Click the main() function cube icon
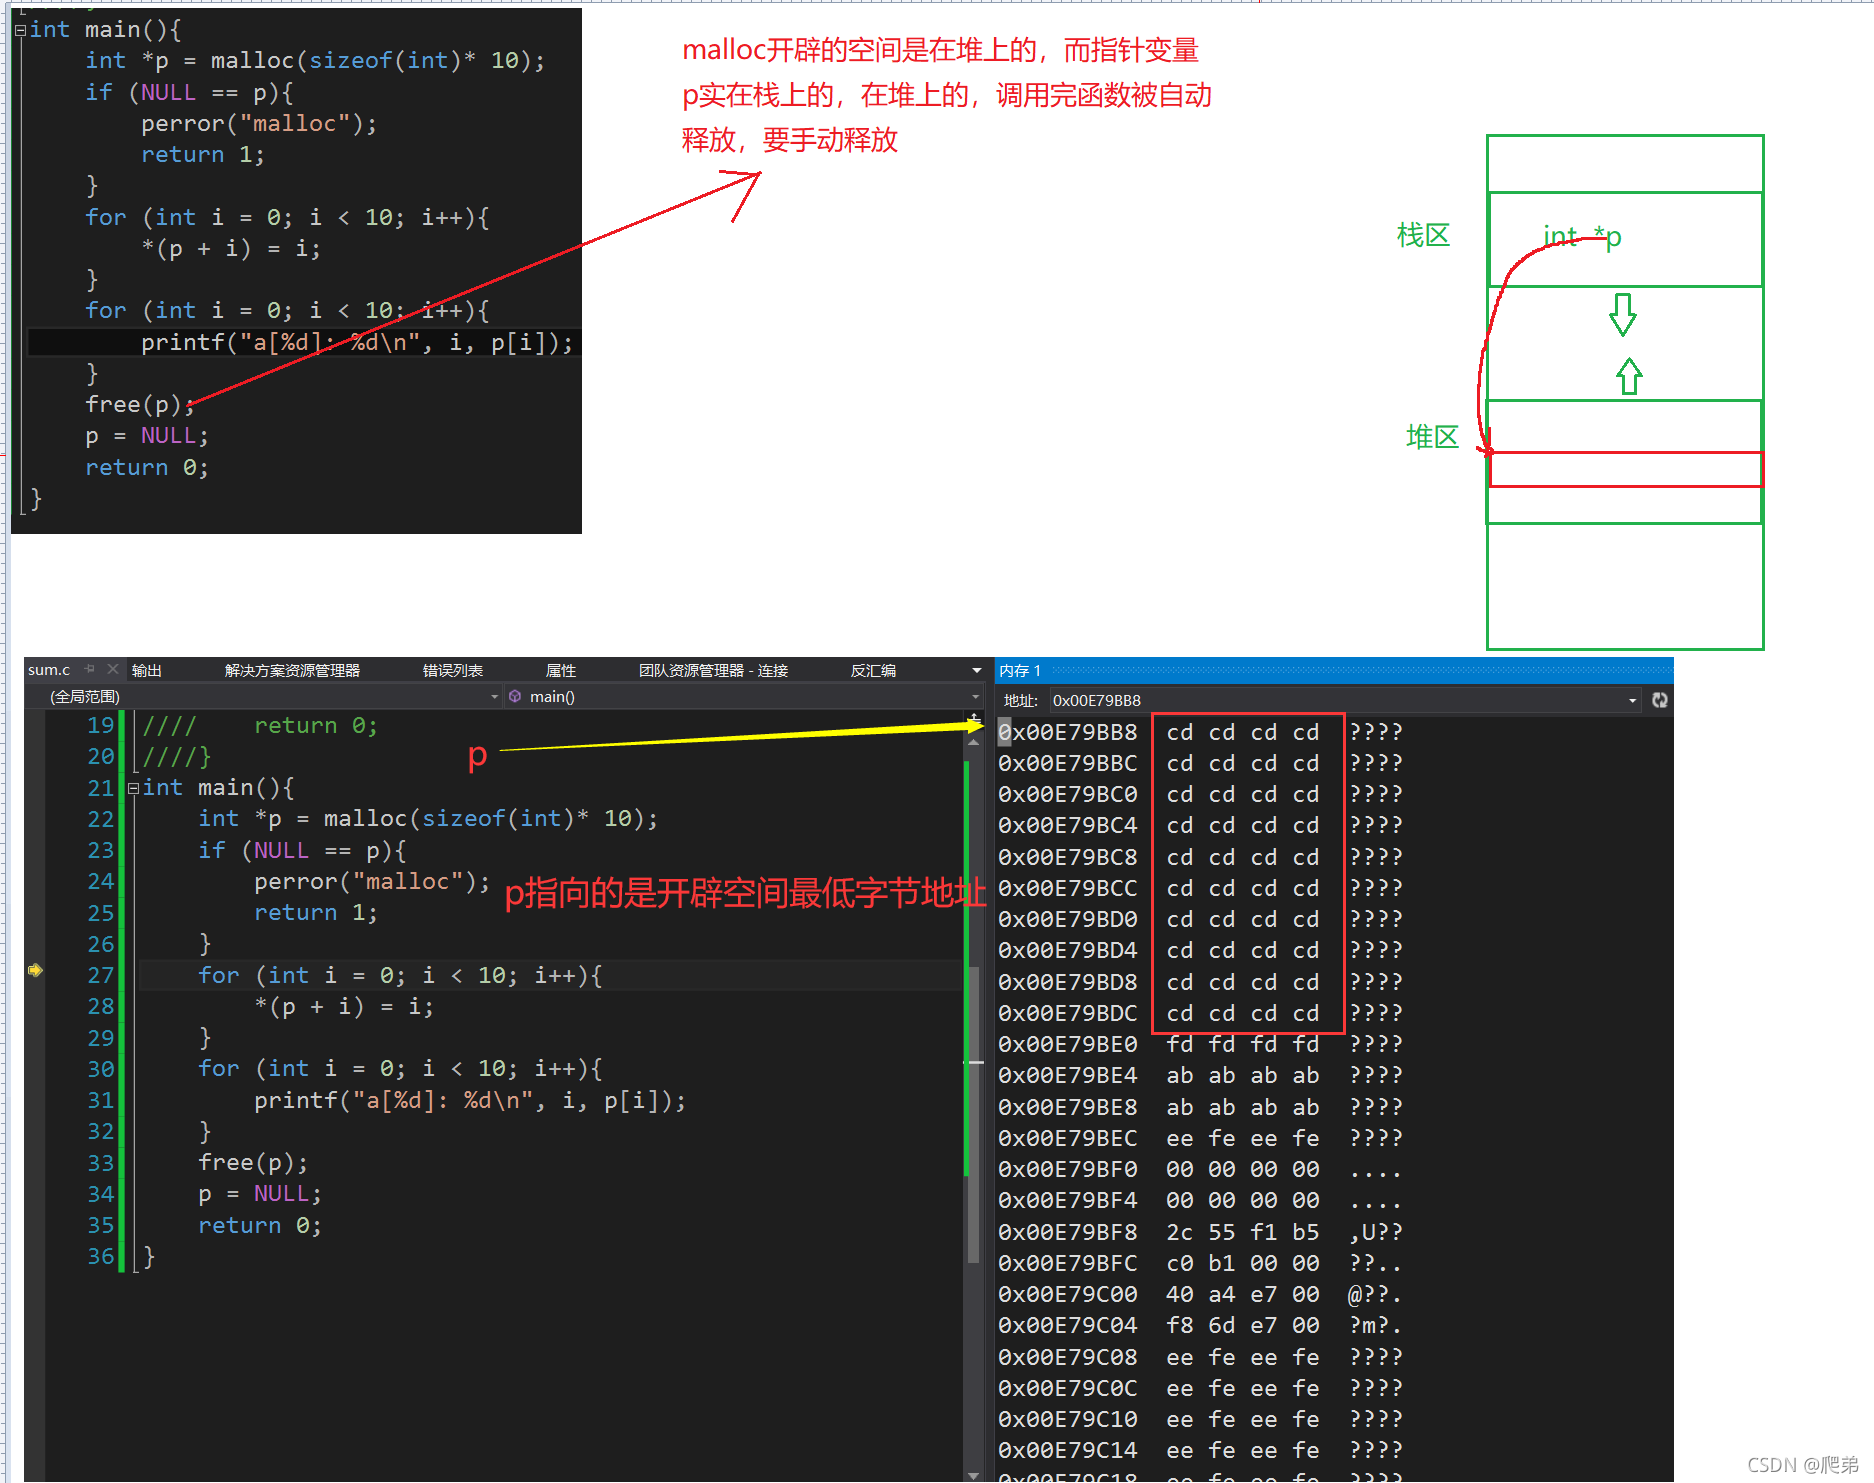 click(x=515, y=696)
